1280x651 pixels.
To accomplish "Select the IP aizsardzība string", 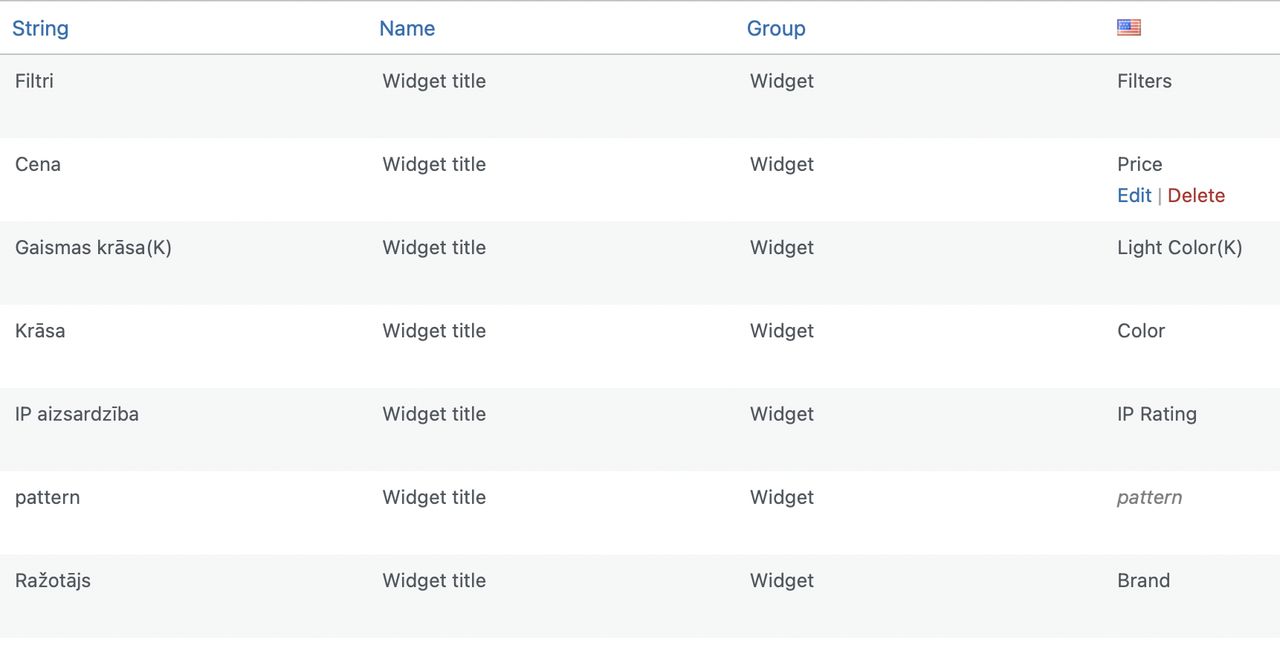I will click(x=77, y=414).
